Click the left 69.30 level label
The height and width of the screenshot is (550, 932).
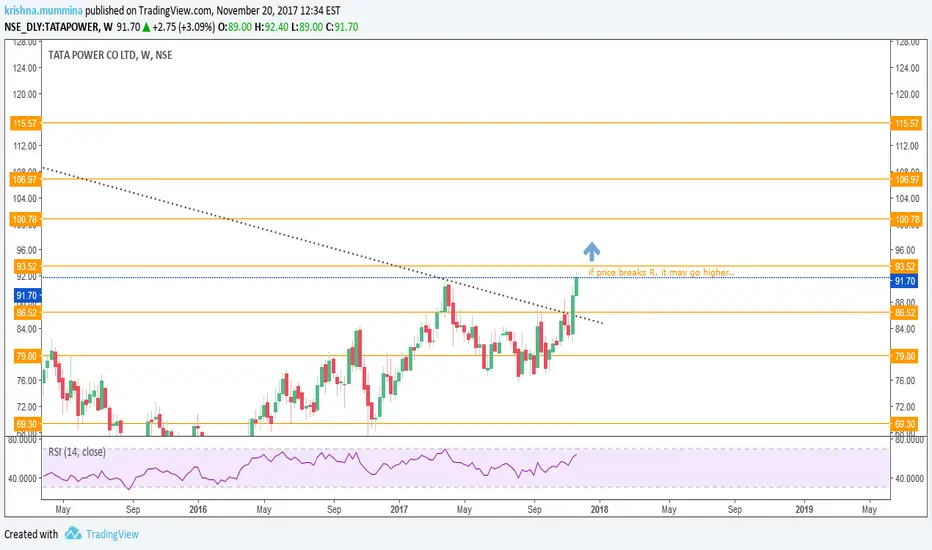[x=27, y=424]
